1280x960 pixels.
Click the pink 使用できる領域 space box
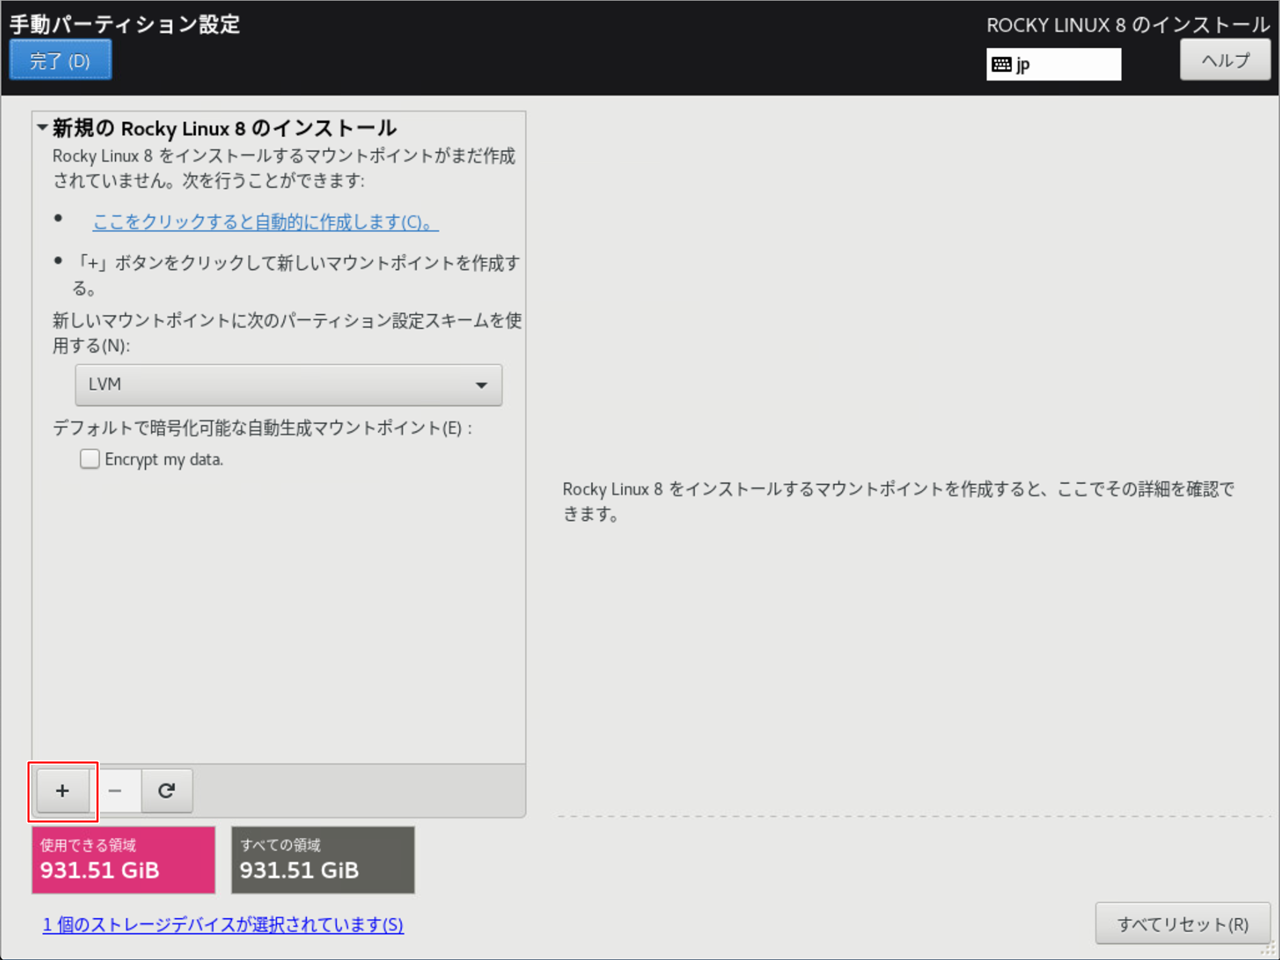pyautogui.click(x=123, y=860)
